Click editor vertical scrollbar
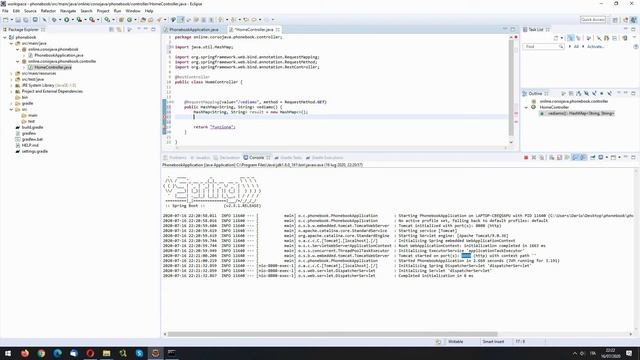This screenshot has width=640, height=360. click(511, 88)
